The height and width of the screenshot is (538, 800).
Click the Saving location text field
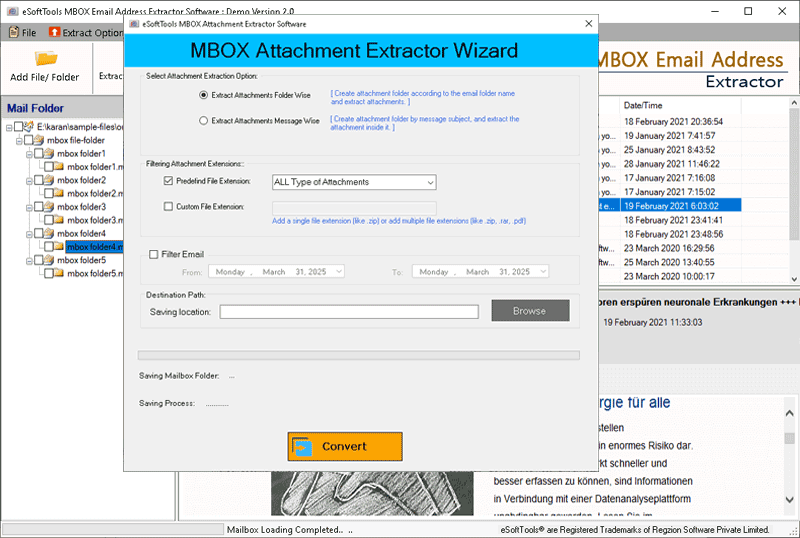point(349,312)
